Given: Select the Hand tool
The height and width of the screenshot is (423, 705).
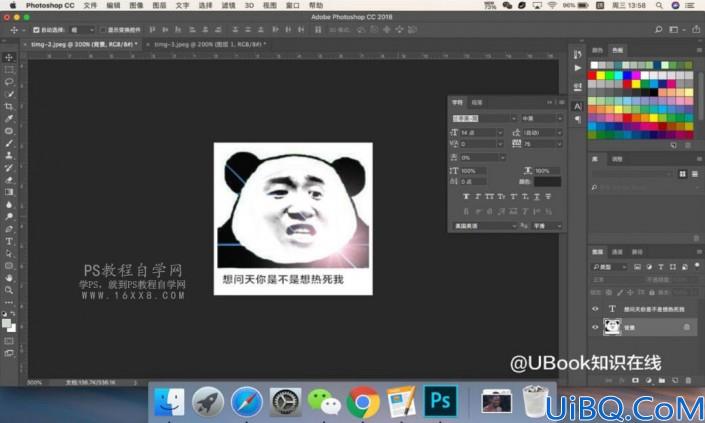Looking at the screenshot, I should point(9,278).
